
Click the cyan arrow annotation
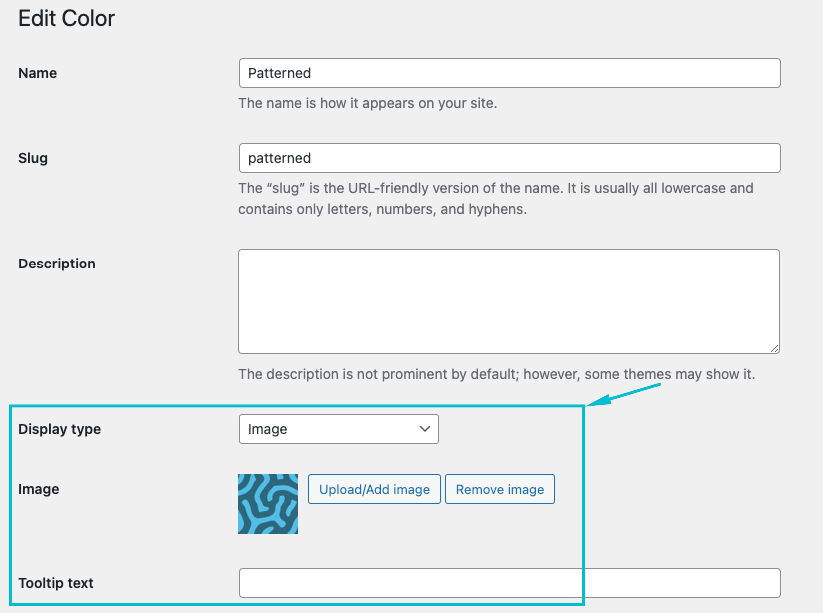[x=625, y=394]
